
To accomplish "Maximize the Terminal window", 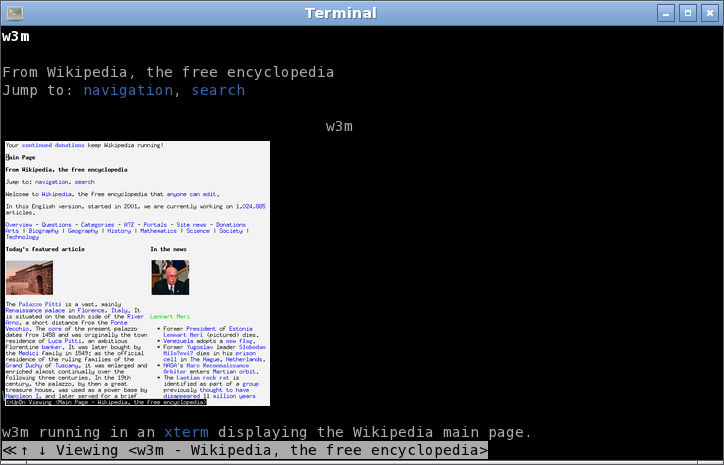I will [688, 13].
